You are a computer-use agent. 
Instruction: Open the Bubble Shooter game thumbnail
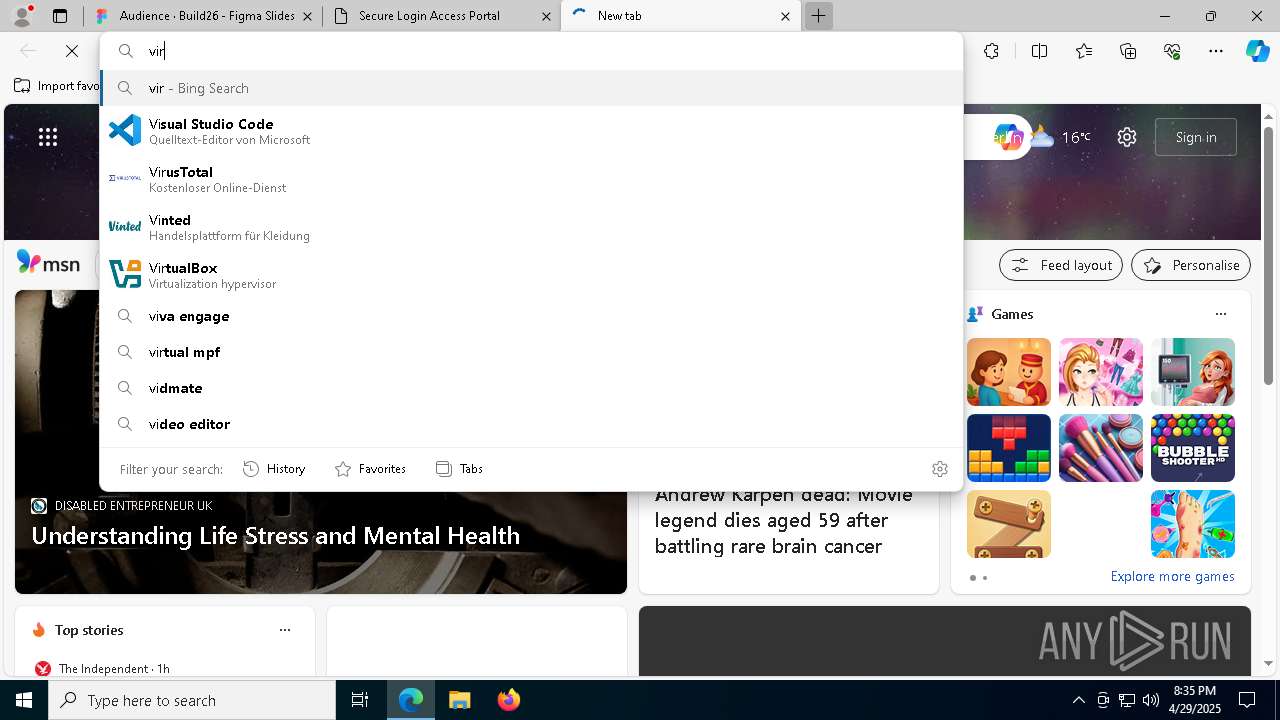point(1193,448)
